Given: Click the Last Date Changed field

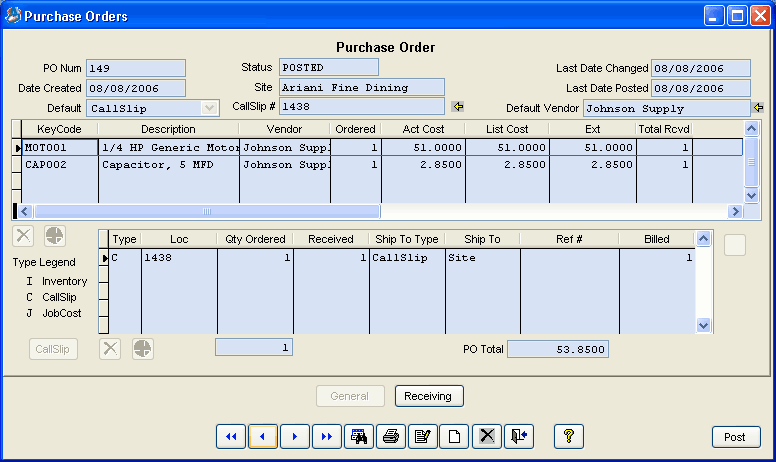Looking at the screenshot, I should click(701, 68).
